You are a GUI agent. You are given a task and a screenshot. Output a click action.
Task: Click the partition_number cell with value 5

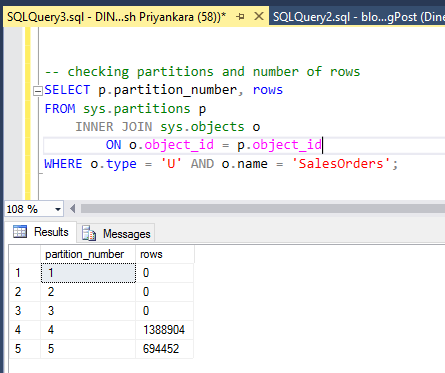pyautogui.click(x=88, y=349)
